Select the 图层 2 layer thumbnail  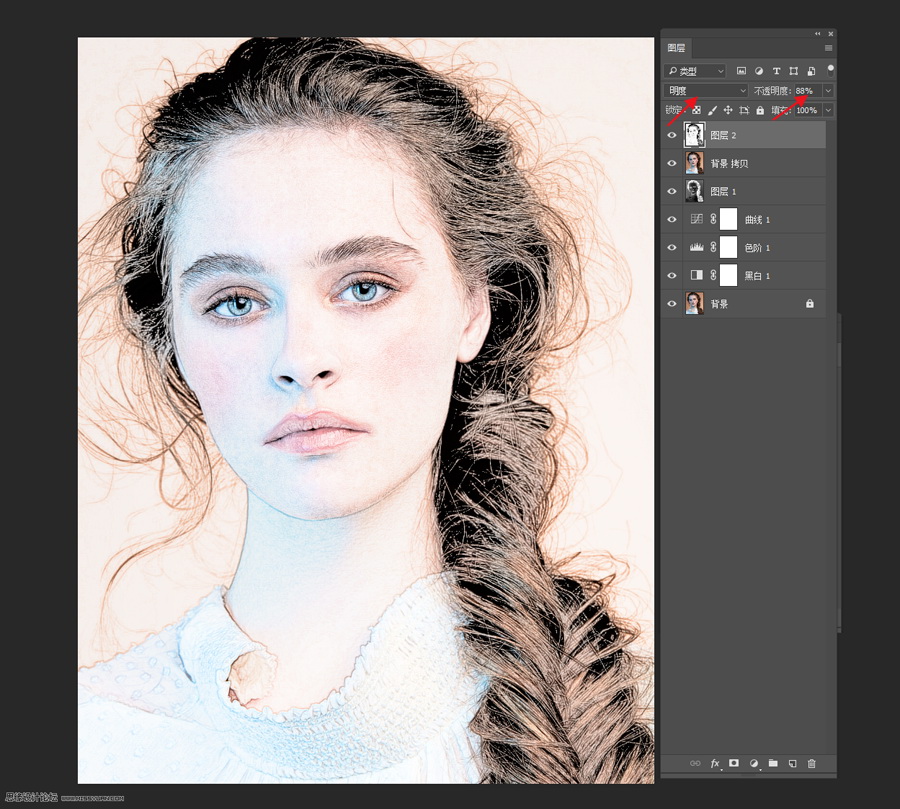(695, 136)
